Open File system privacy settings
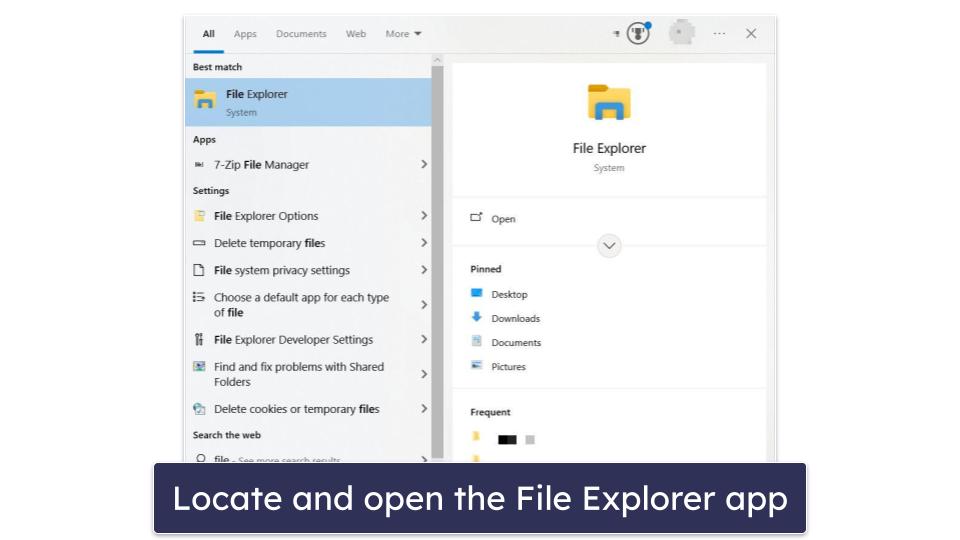This screenshot has height=540, width=960. (x=308, y=270)
